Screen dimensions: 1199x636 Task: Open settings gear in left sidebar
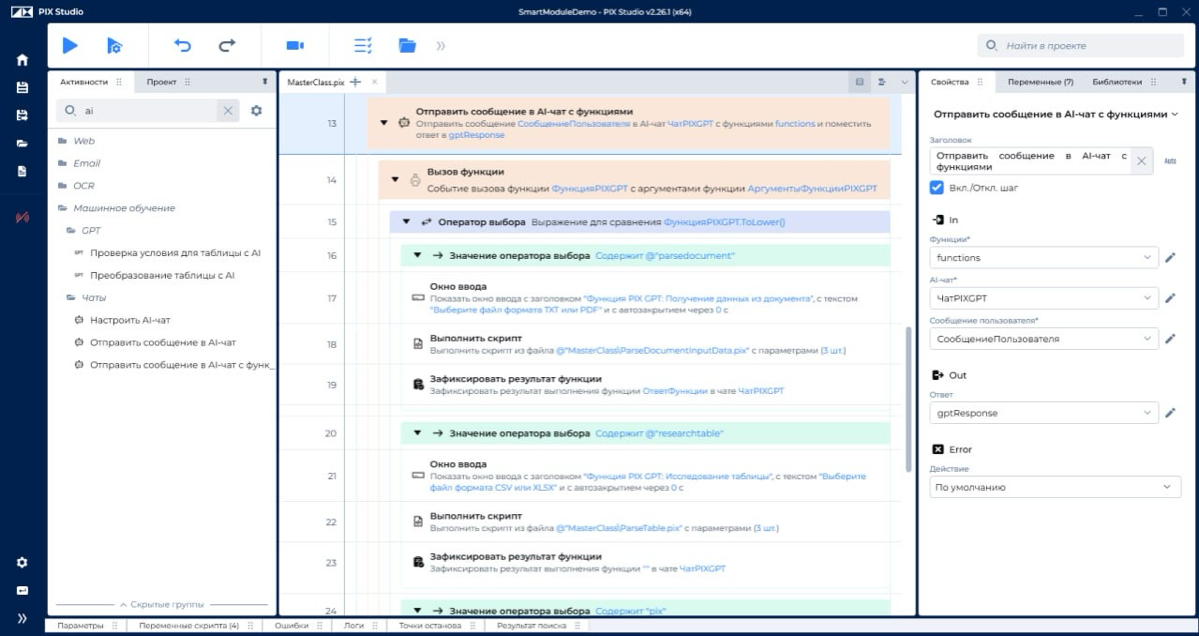click(22, 563)
